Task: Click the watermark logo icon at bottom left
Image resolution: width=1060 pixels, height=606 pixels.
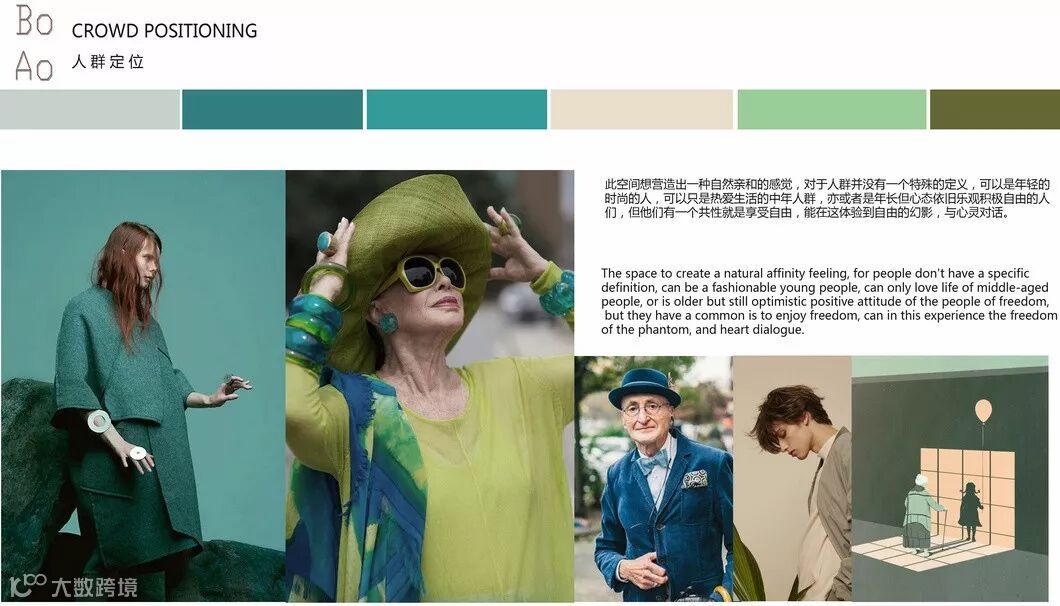Action: (27, 586)
